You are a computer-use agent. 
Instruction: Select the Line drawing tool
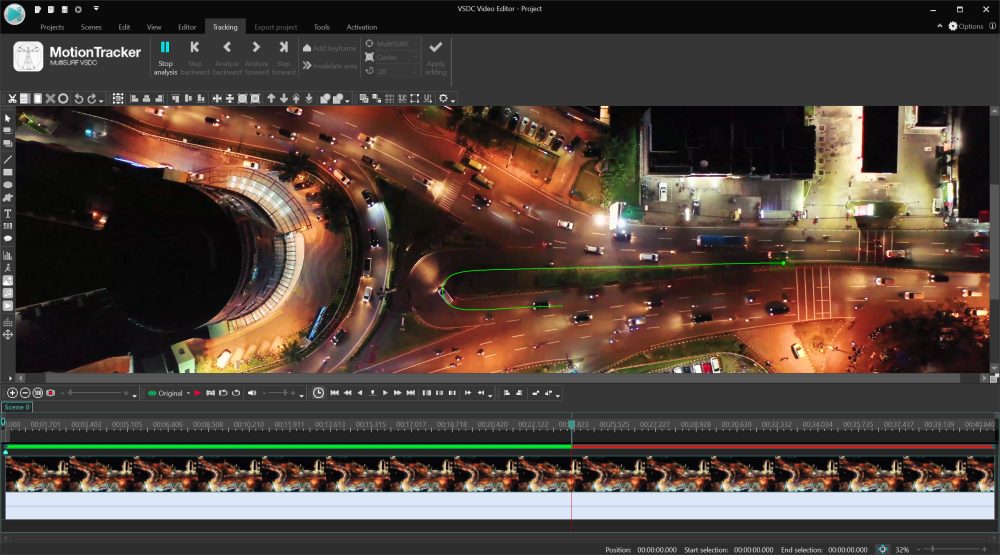click(x=8, y=159)
